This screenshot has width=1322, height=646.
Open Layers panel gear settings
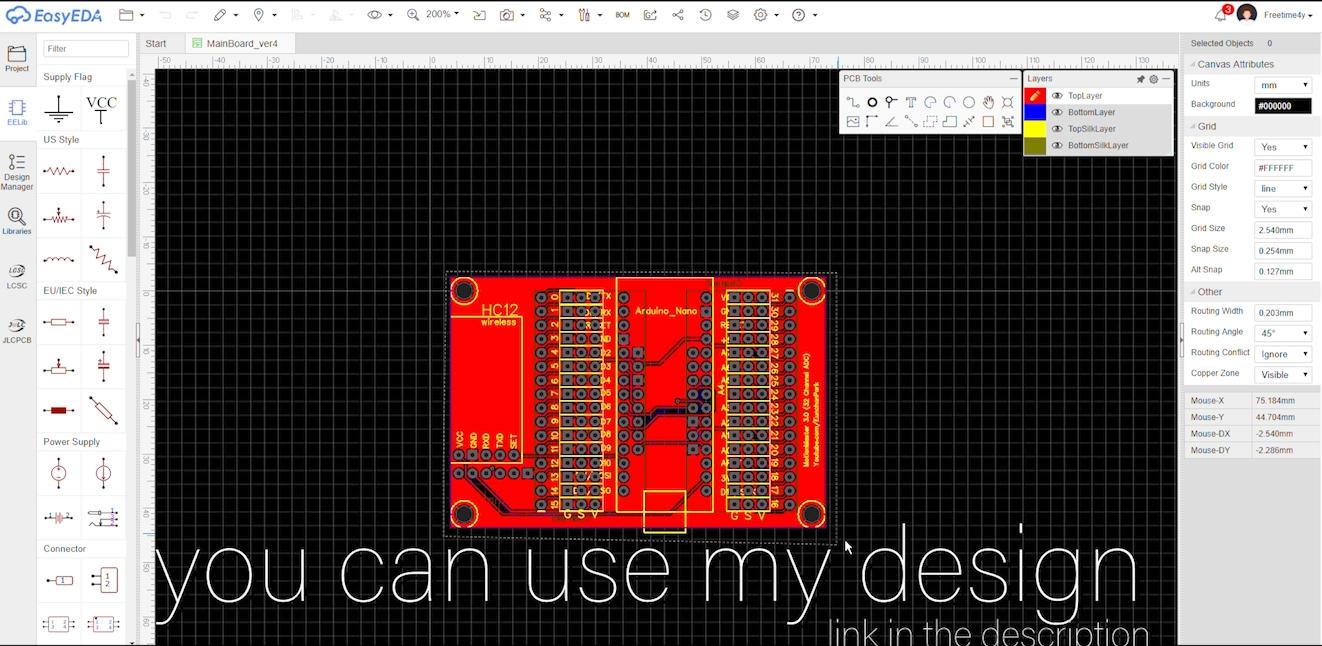[1153, 79]
